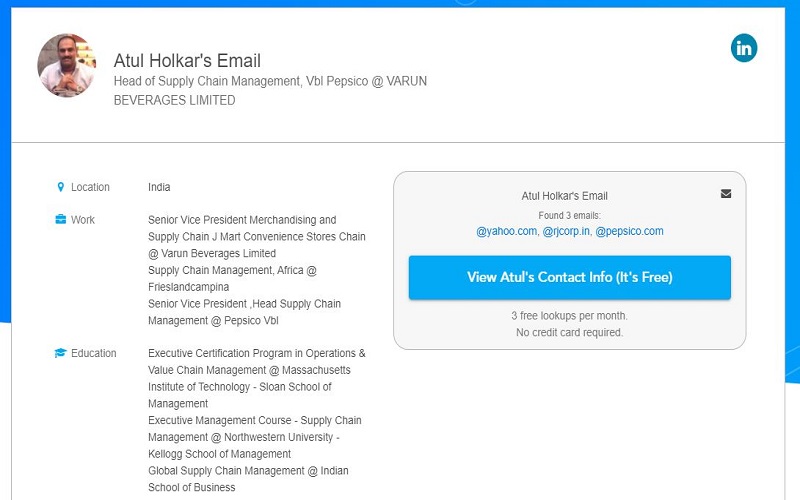The width and height of the screenshot is (800, 500).
Task: Click the briefcase Work icon
Action: point(61,220)
